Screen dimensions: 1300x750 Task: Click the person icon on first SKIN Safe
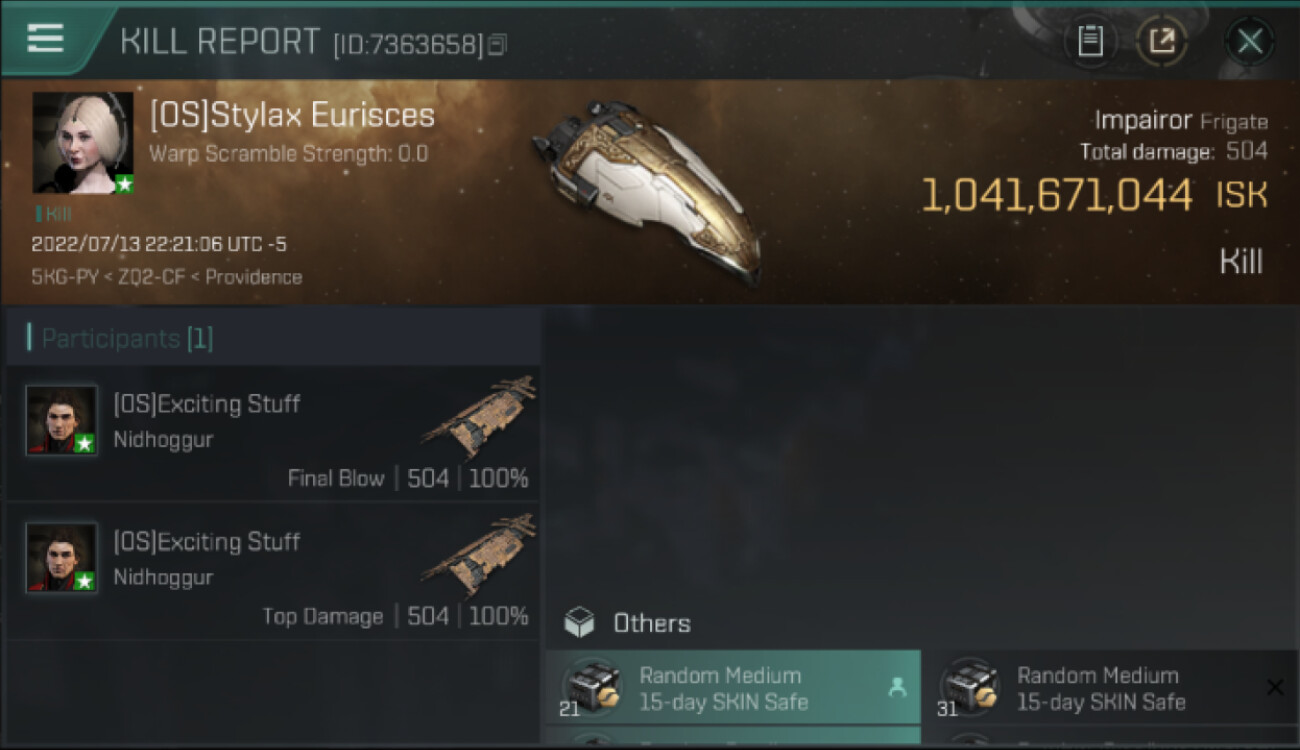[x=897, y=687]
